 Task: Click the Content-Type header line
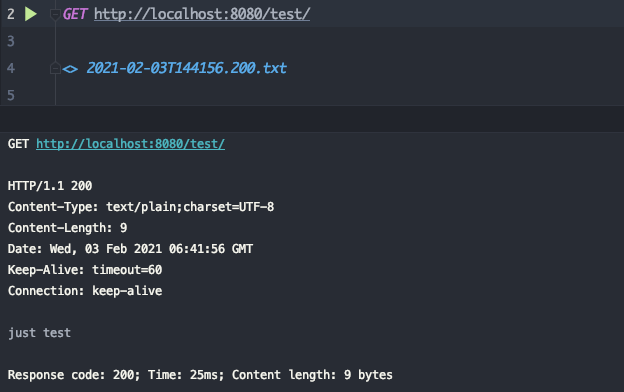pos(141,207)
